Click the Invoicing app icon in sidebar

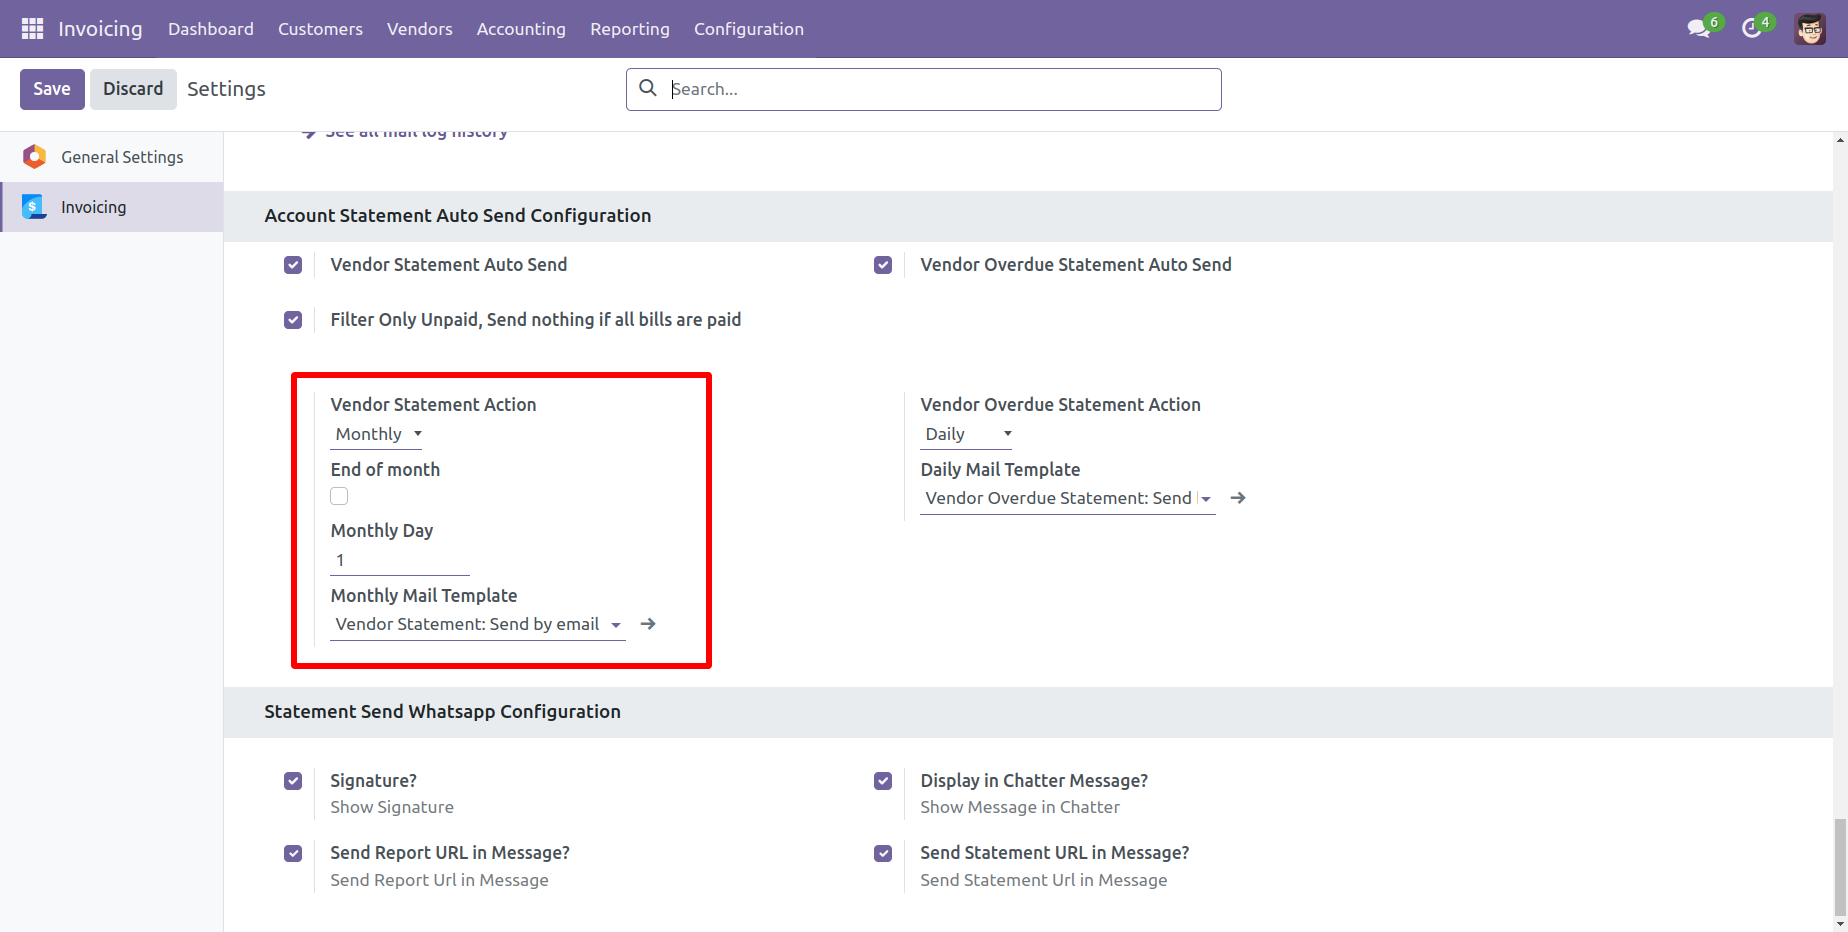coord(35,207)
